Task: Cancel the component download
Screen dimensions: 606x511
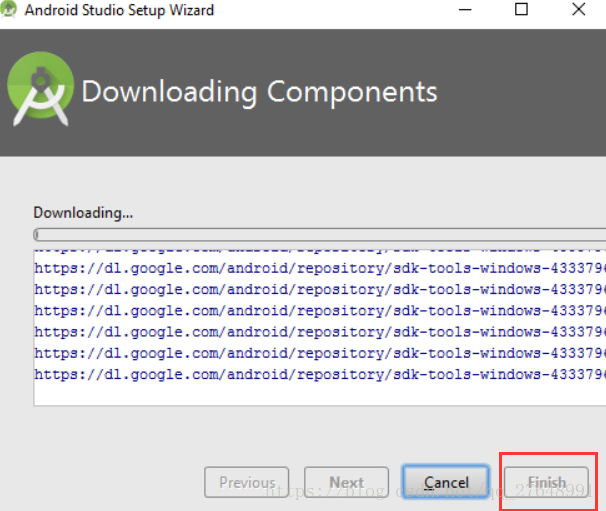Action: [x=446, y=482]
